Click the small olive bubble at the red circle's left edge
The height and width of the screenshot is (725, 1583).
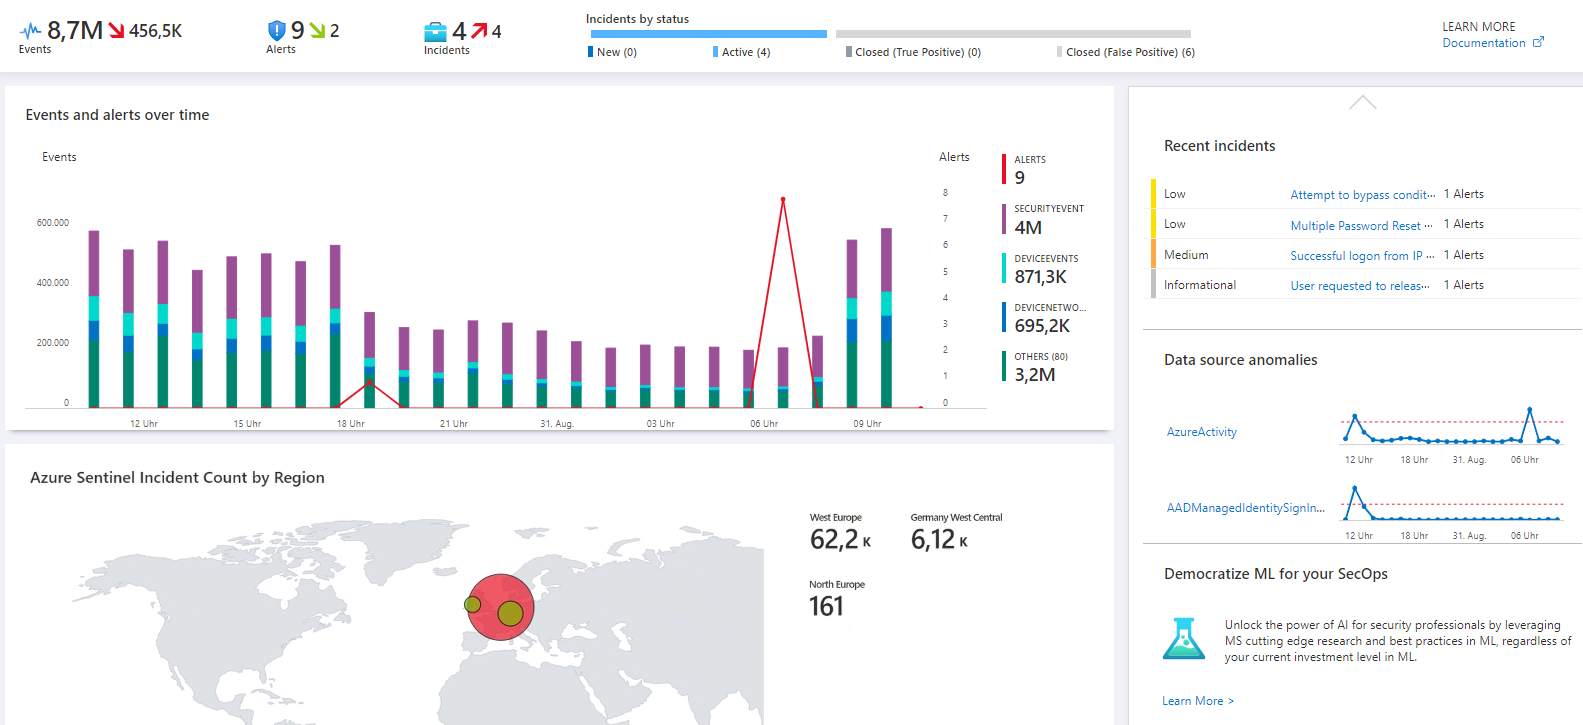tap(473, 604)
